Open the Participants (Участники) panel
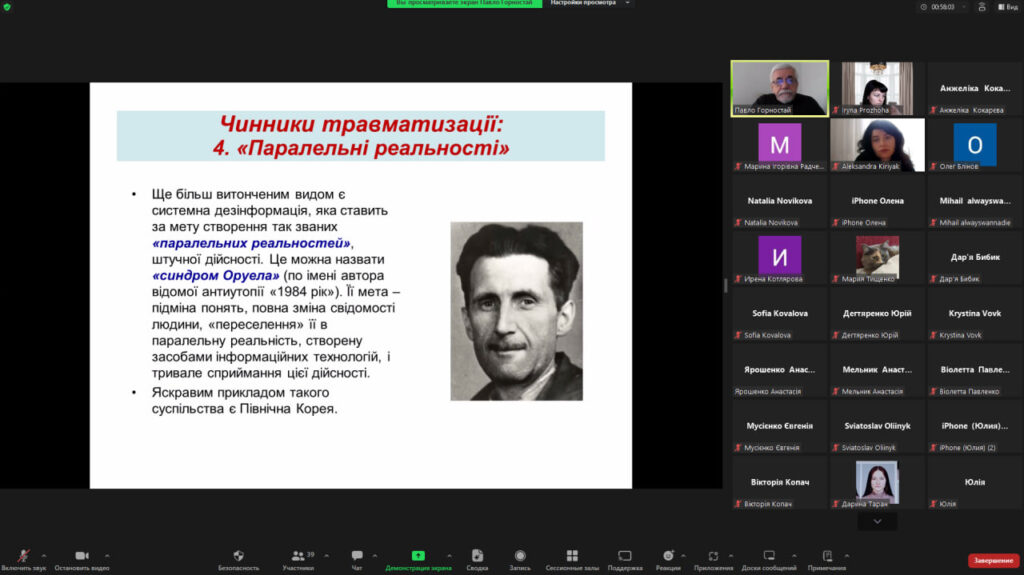 tap(297, 556)
